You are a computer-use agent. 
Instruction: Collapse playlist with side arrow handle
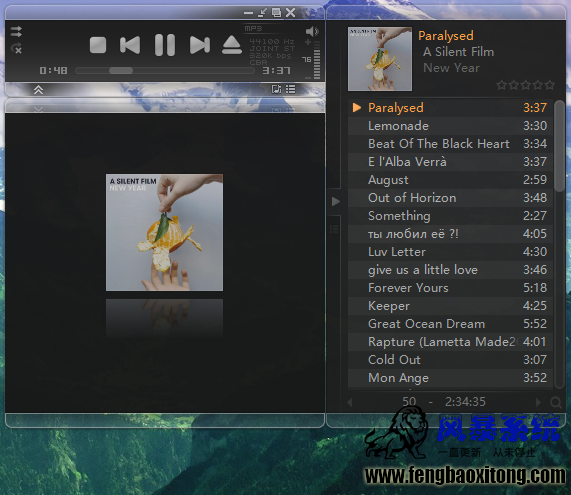point(335,201)
